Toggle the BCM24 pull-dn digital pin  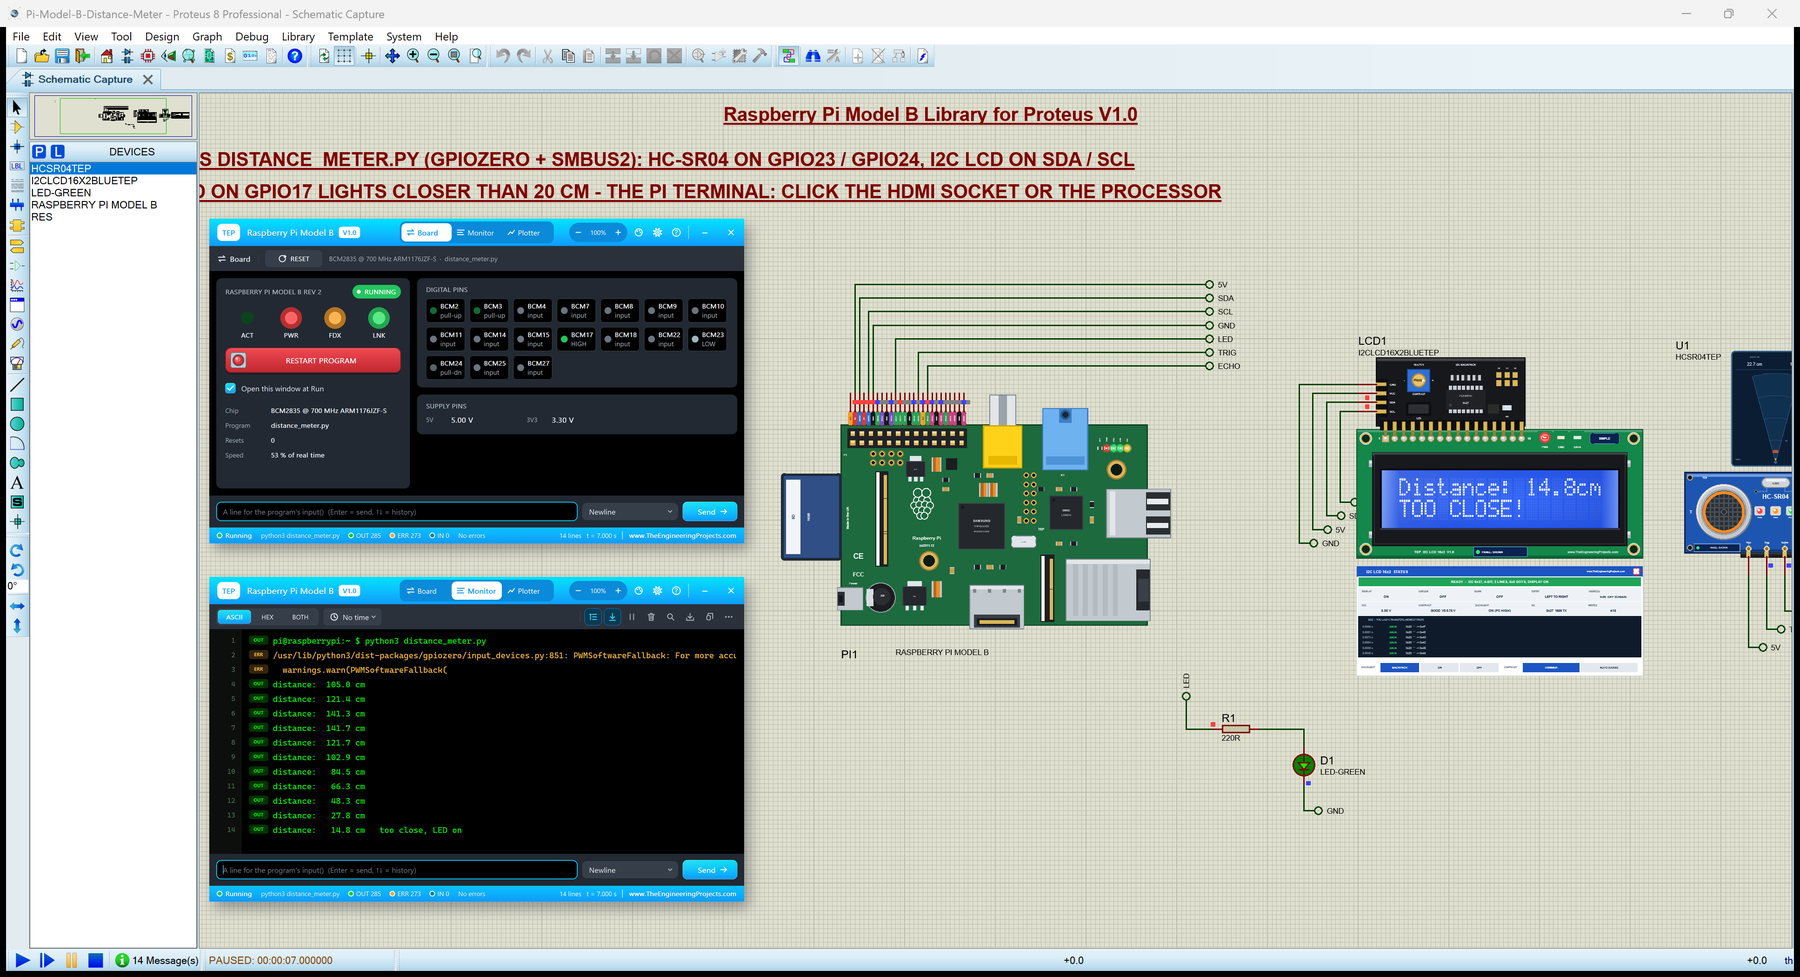pyautogui.click(x=446, y=368)
